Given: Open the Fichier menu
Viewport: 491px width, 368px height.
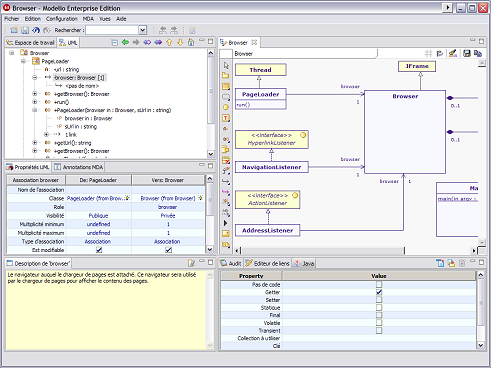Looking at the screenshot, I should click(12, 19).
